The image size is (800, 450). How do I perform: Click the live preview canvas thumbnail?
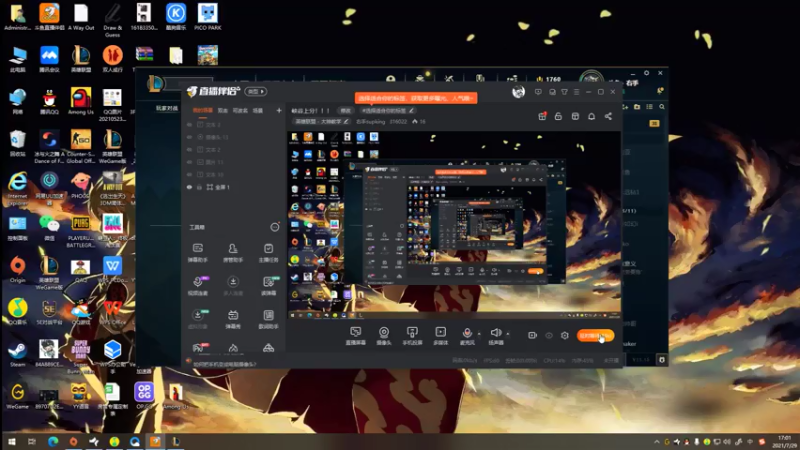pos(454,224)
